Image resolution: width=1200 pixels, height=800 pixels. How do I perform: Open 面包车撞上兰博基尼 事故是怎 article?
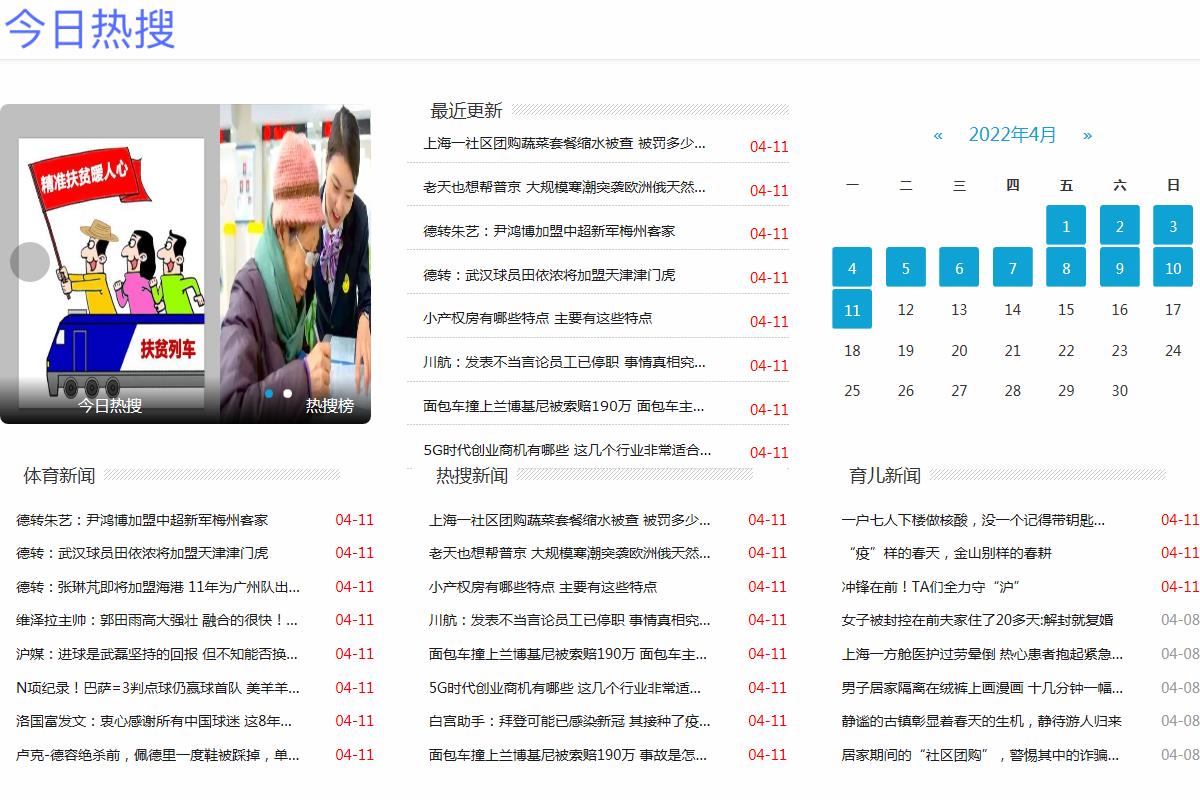[568, 755]
